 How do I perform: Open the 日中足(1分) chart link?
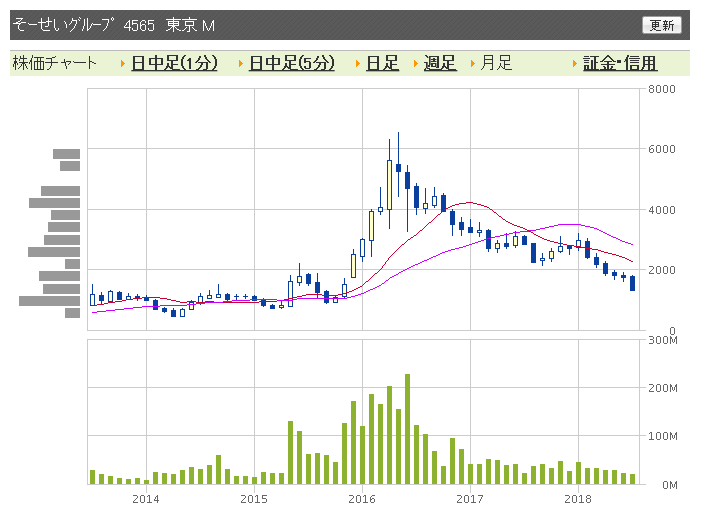(x=174, y=63)
